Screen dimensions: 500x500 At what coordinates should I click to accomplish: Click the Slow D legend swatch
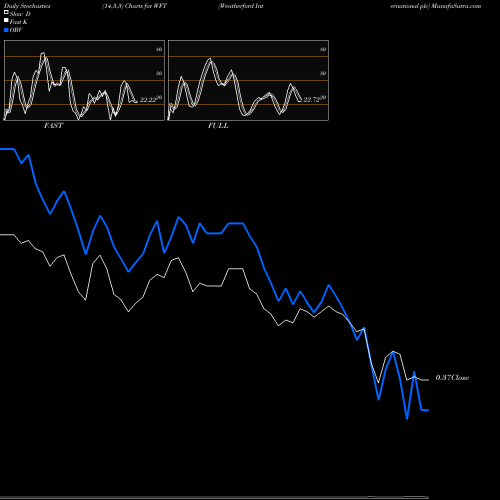pos(6,12)
